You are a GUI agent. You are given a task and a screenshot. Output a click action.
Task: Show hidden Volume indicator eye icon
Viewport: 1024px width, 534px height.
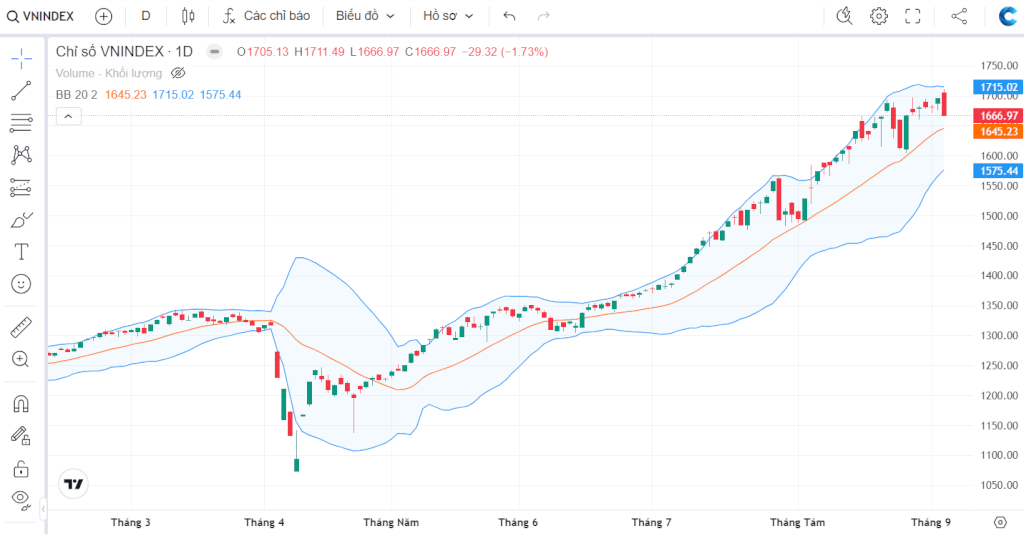click(178, 73)
